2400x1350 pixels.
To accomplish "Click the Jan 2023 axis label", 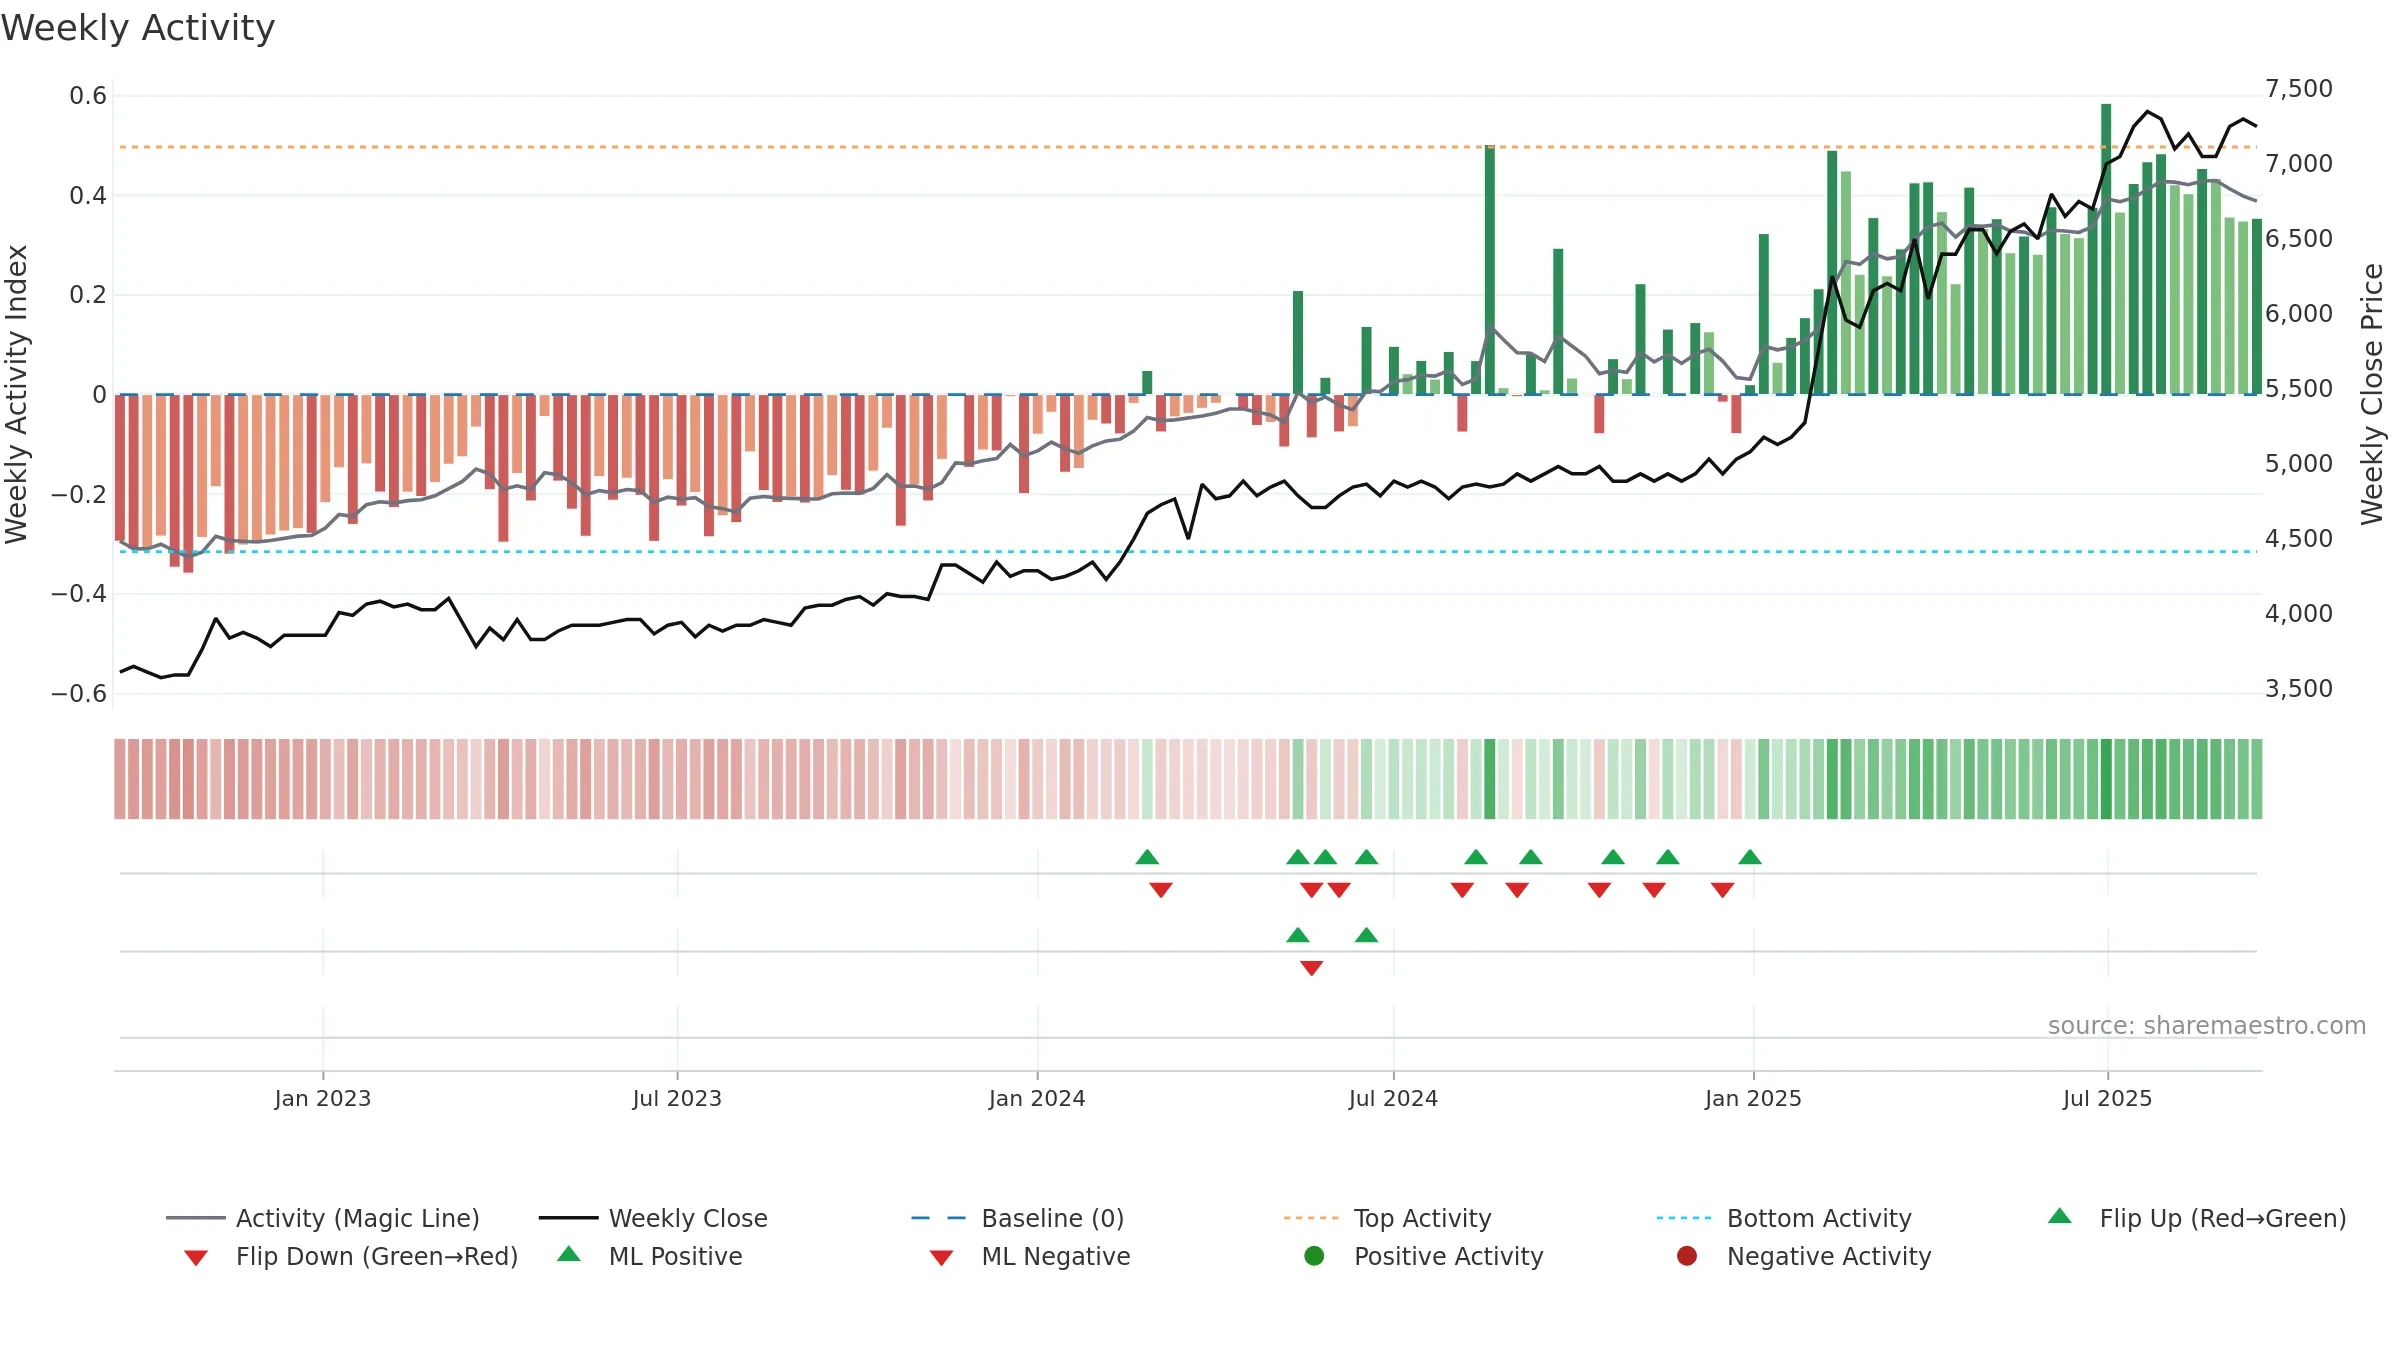I will [323, 1098].
